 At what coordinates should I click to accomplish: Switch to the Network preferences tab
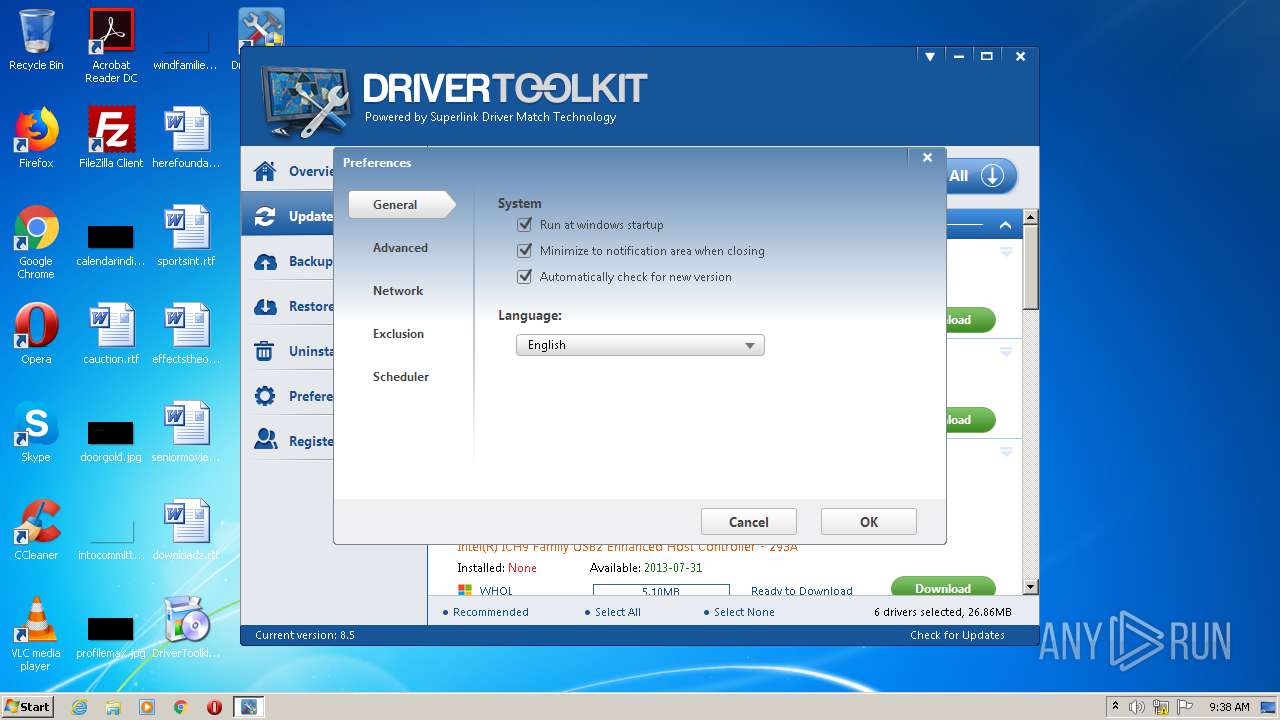click(398, 291)
